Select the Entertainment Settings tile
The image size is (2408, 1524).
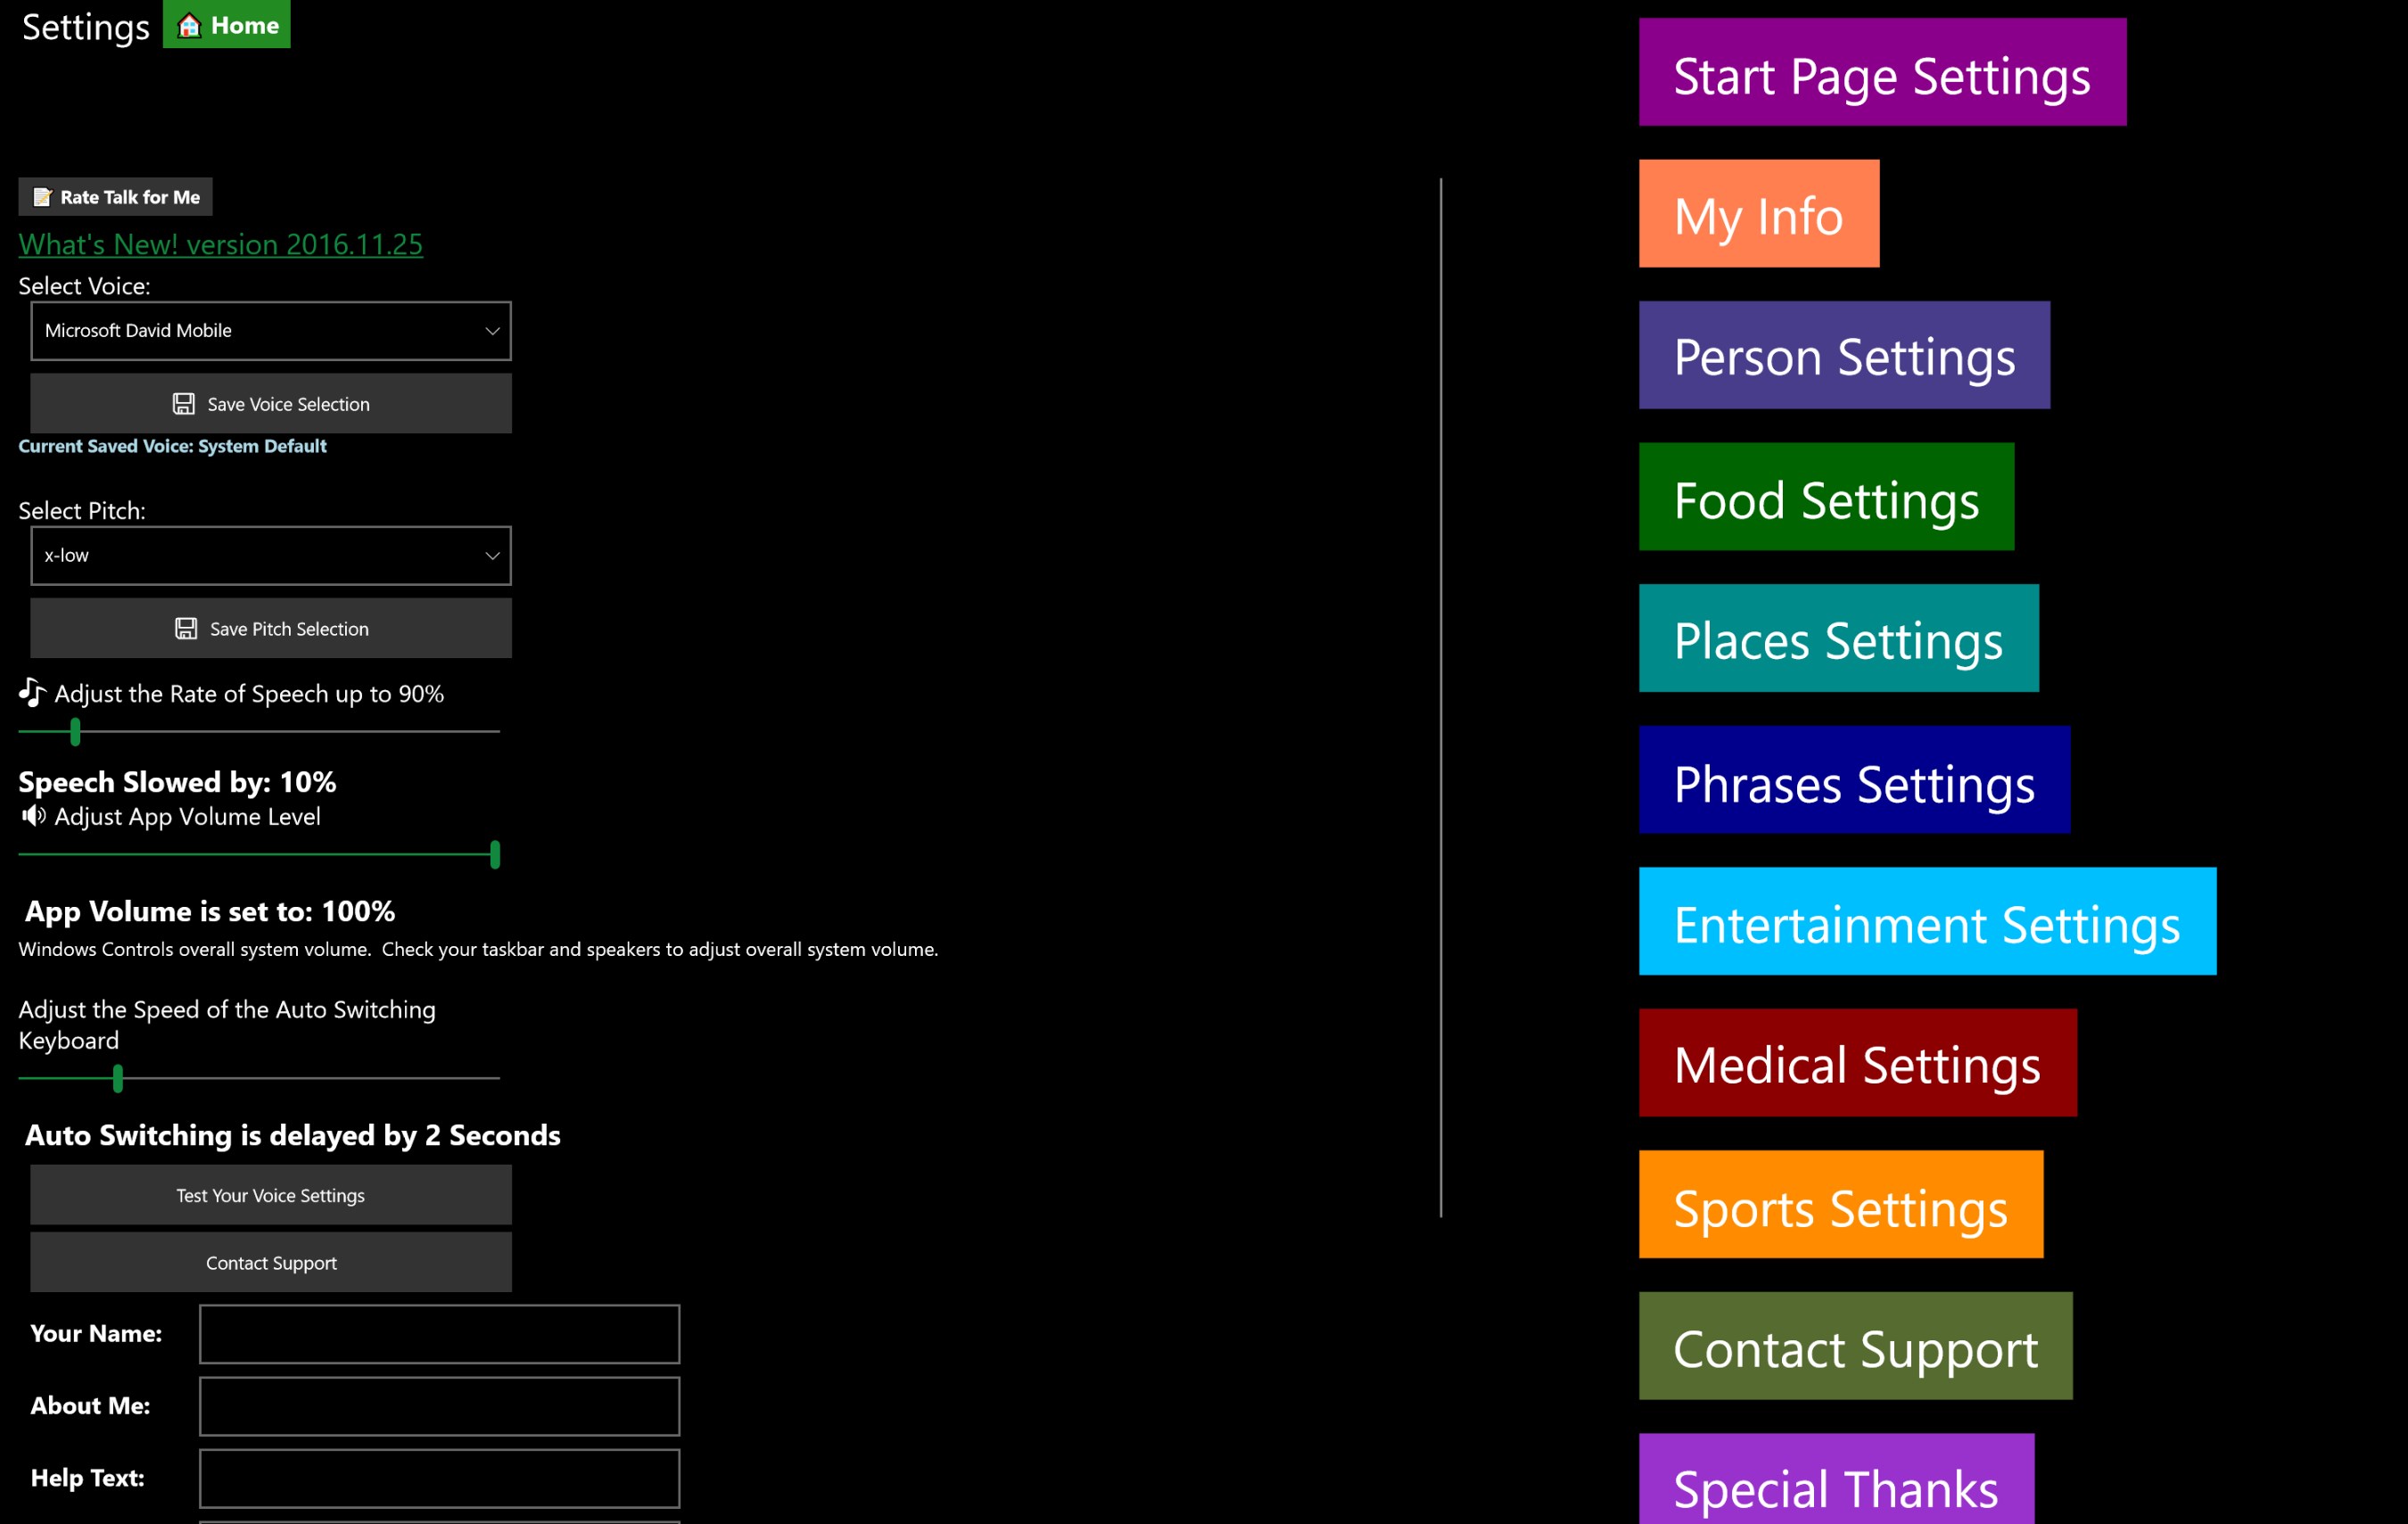pyautogui.click(x=1926, y=921)
